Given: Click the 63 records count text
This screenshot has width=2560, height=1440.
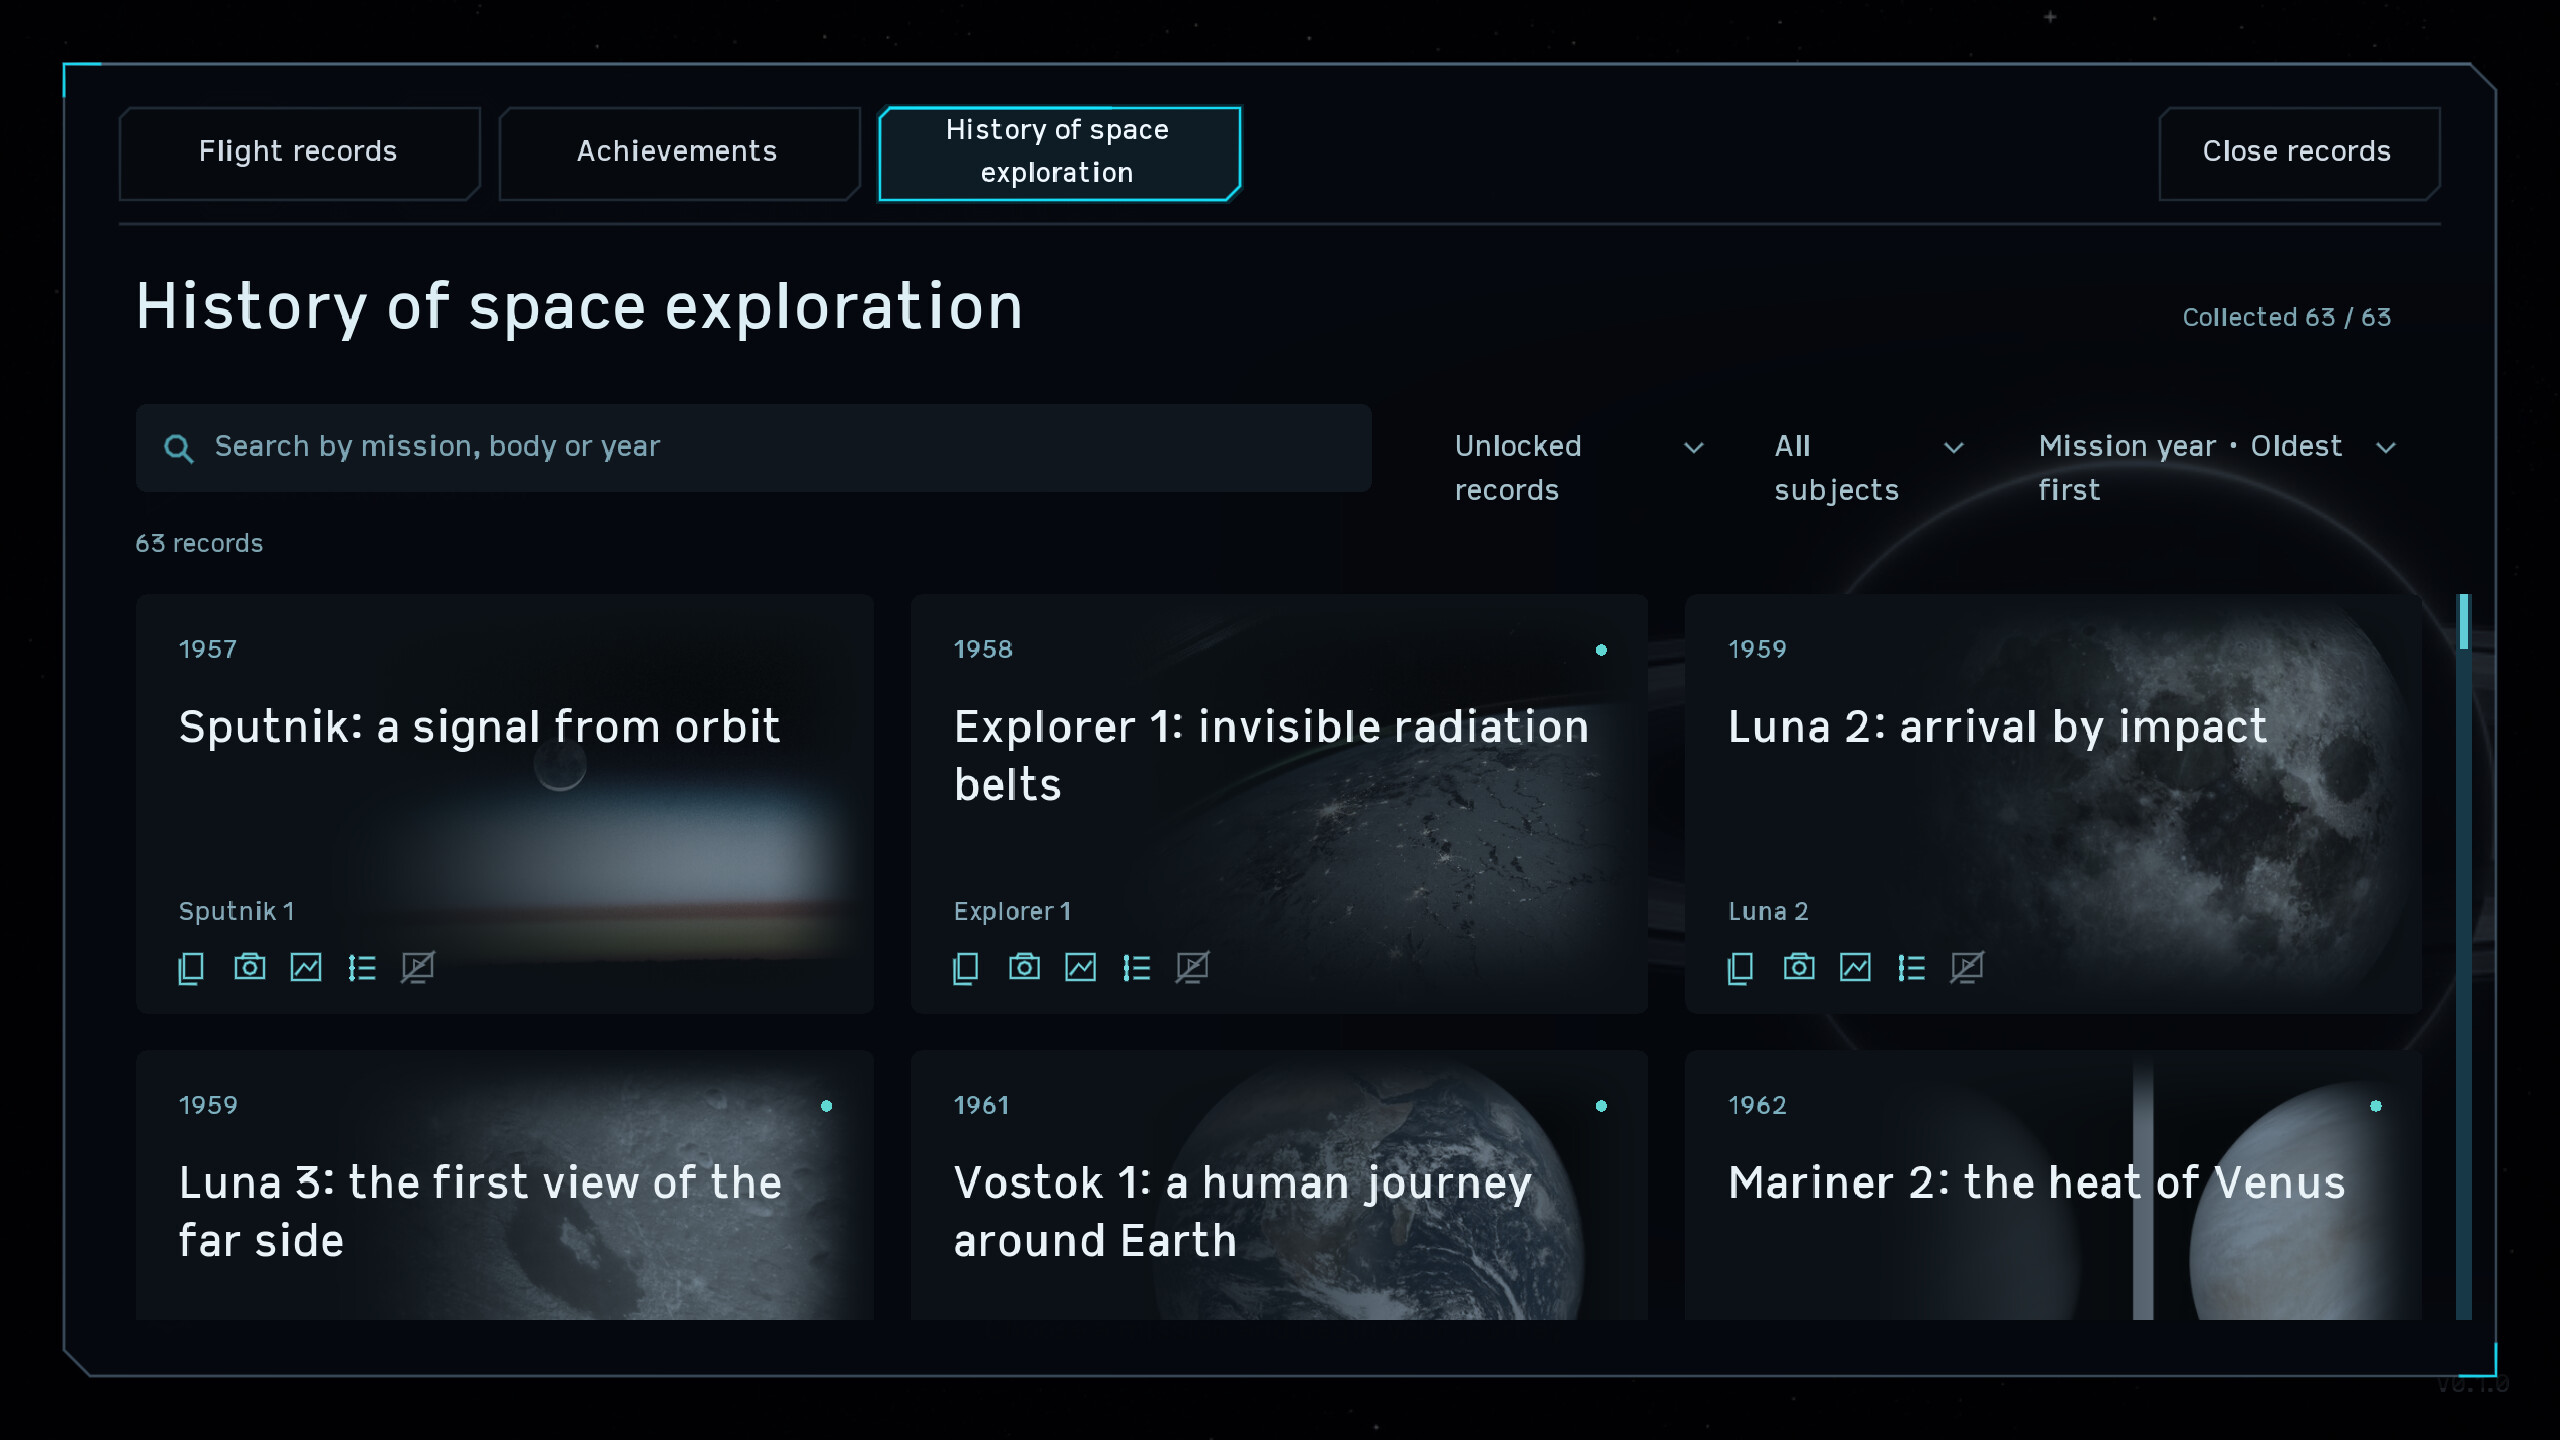Looking at the screenshot, I should 199,543.
